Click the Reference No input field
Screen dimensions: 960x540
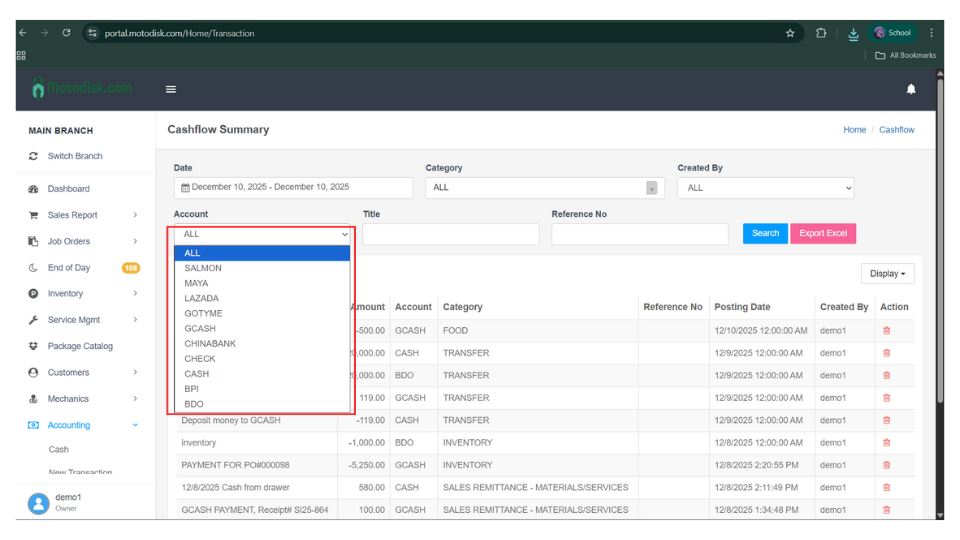[639, 234]
